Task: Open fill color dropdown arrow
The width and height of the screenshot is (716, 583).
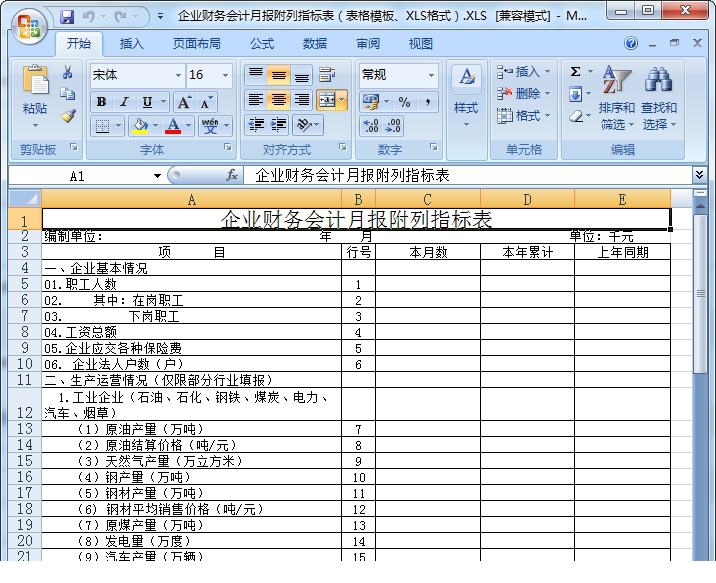Action: (x=155, y=126)
